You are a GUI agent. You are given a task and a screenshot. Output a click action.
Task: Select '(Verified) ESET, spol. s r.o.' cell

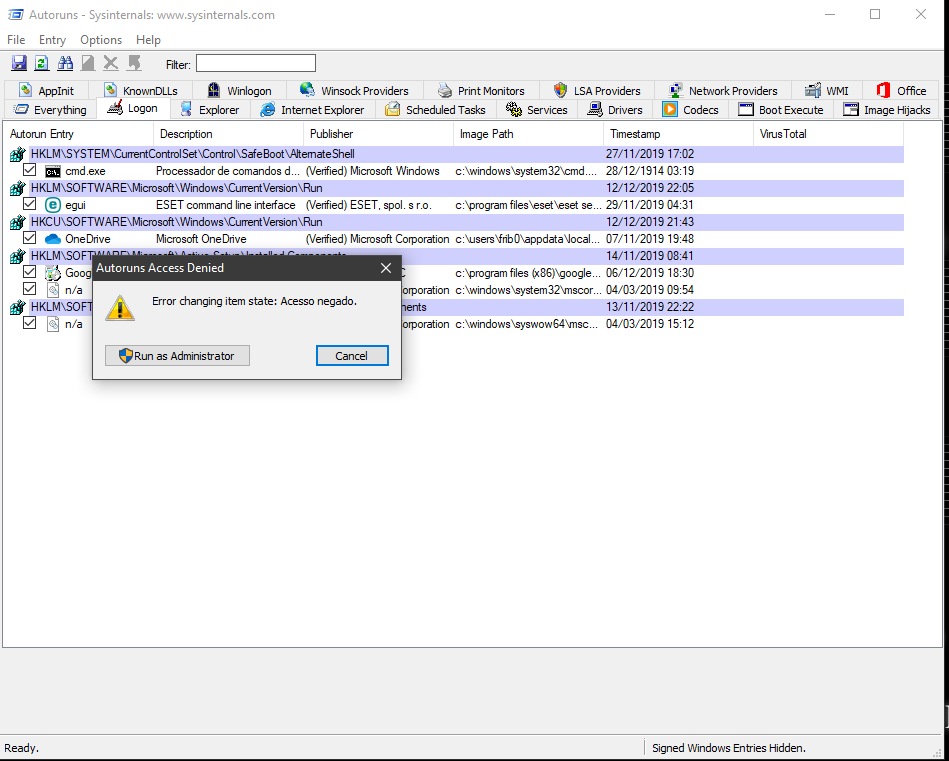pyautogui.click(x=369, y=205)
